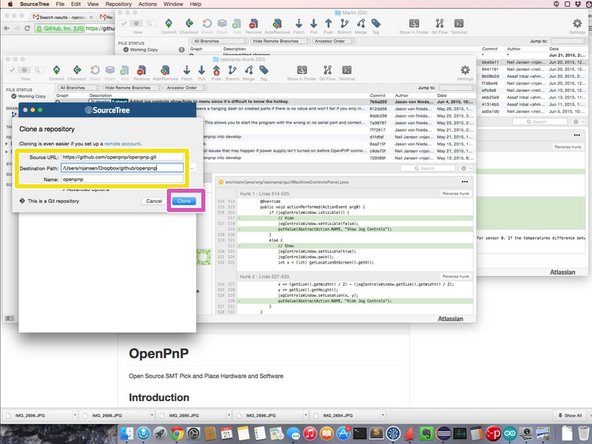Open iTunes from the Dock

pos(310,434)
